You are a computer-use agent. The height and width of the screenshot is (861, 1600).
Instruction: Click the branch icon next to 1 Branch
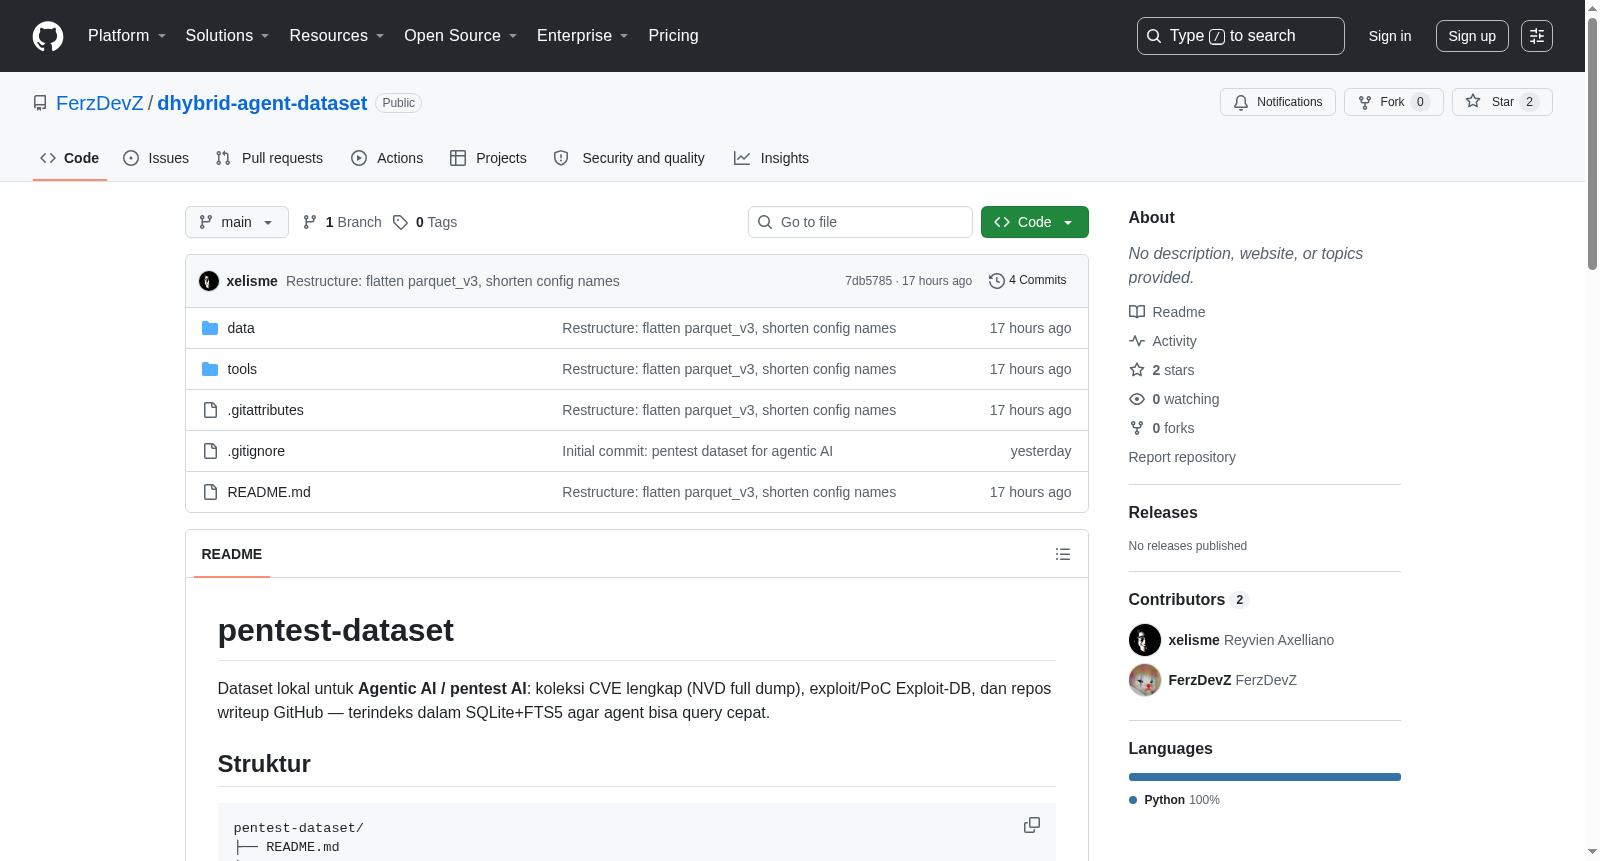(x=310, y=222)
